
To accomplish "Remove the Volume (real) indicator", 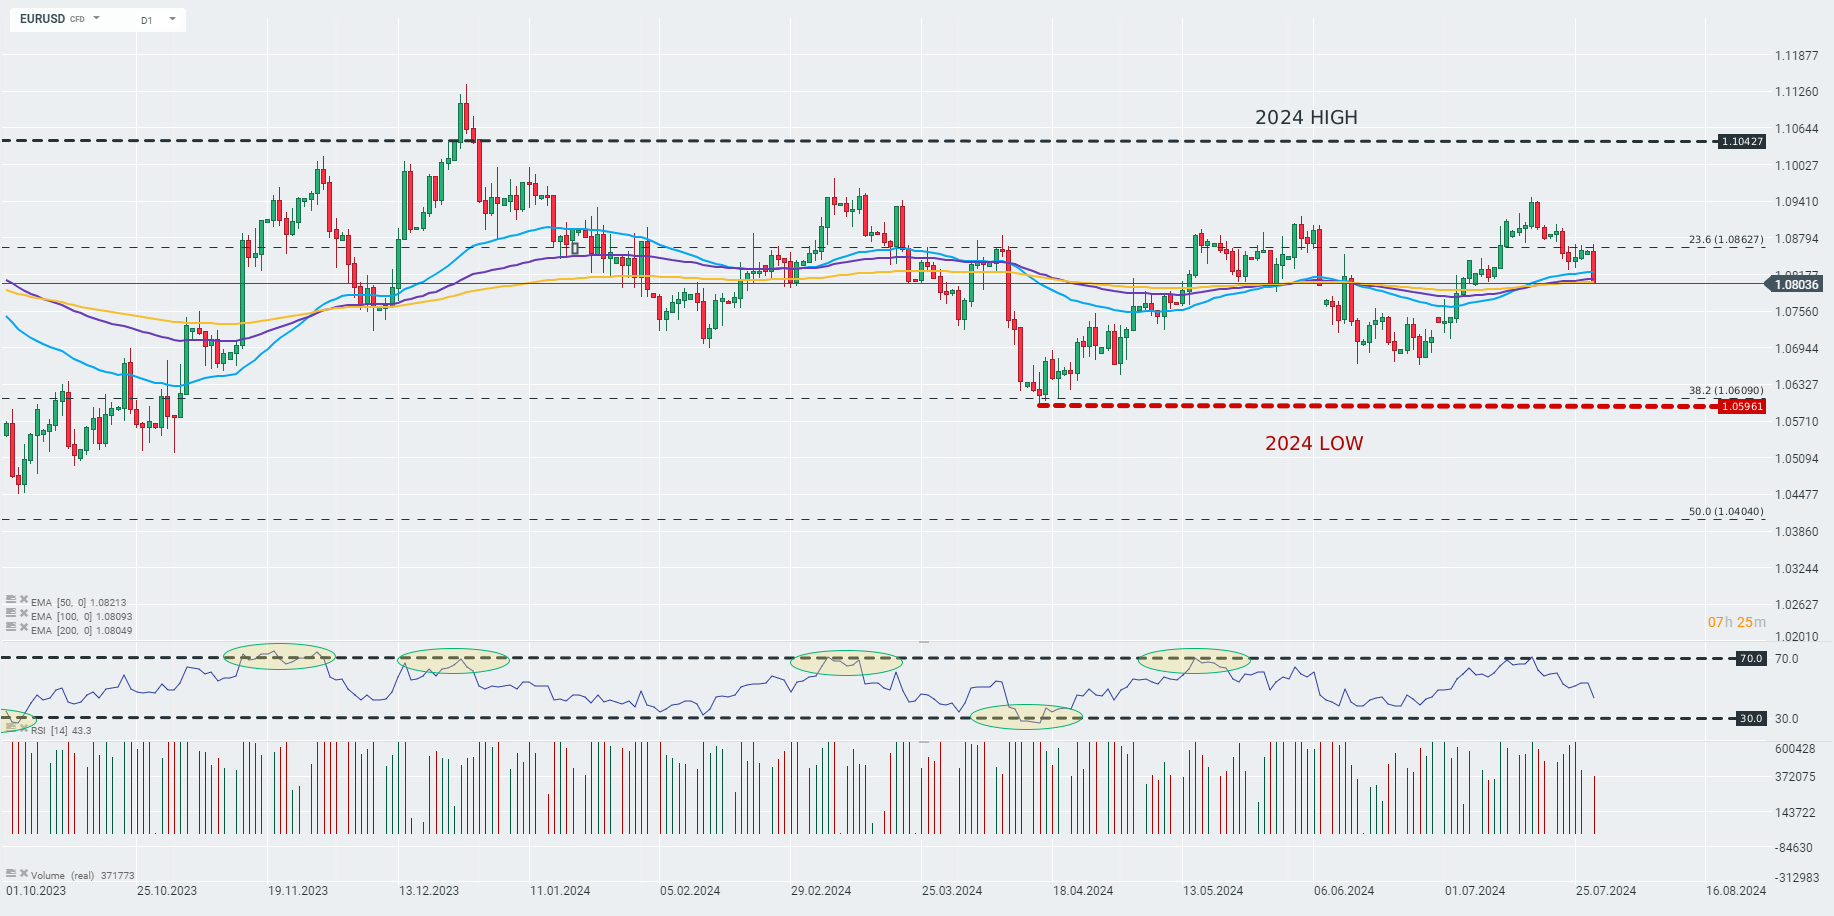I will coord(24,873).
